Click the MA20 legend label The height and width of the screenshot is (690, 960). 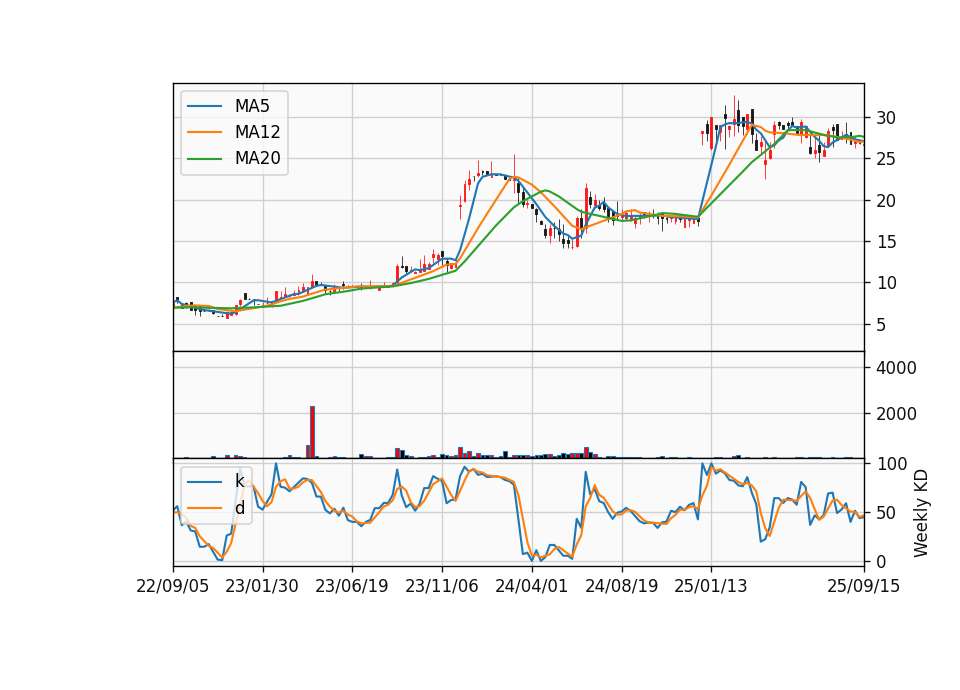[257, 159]
